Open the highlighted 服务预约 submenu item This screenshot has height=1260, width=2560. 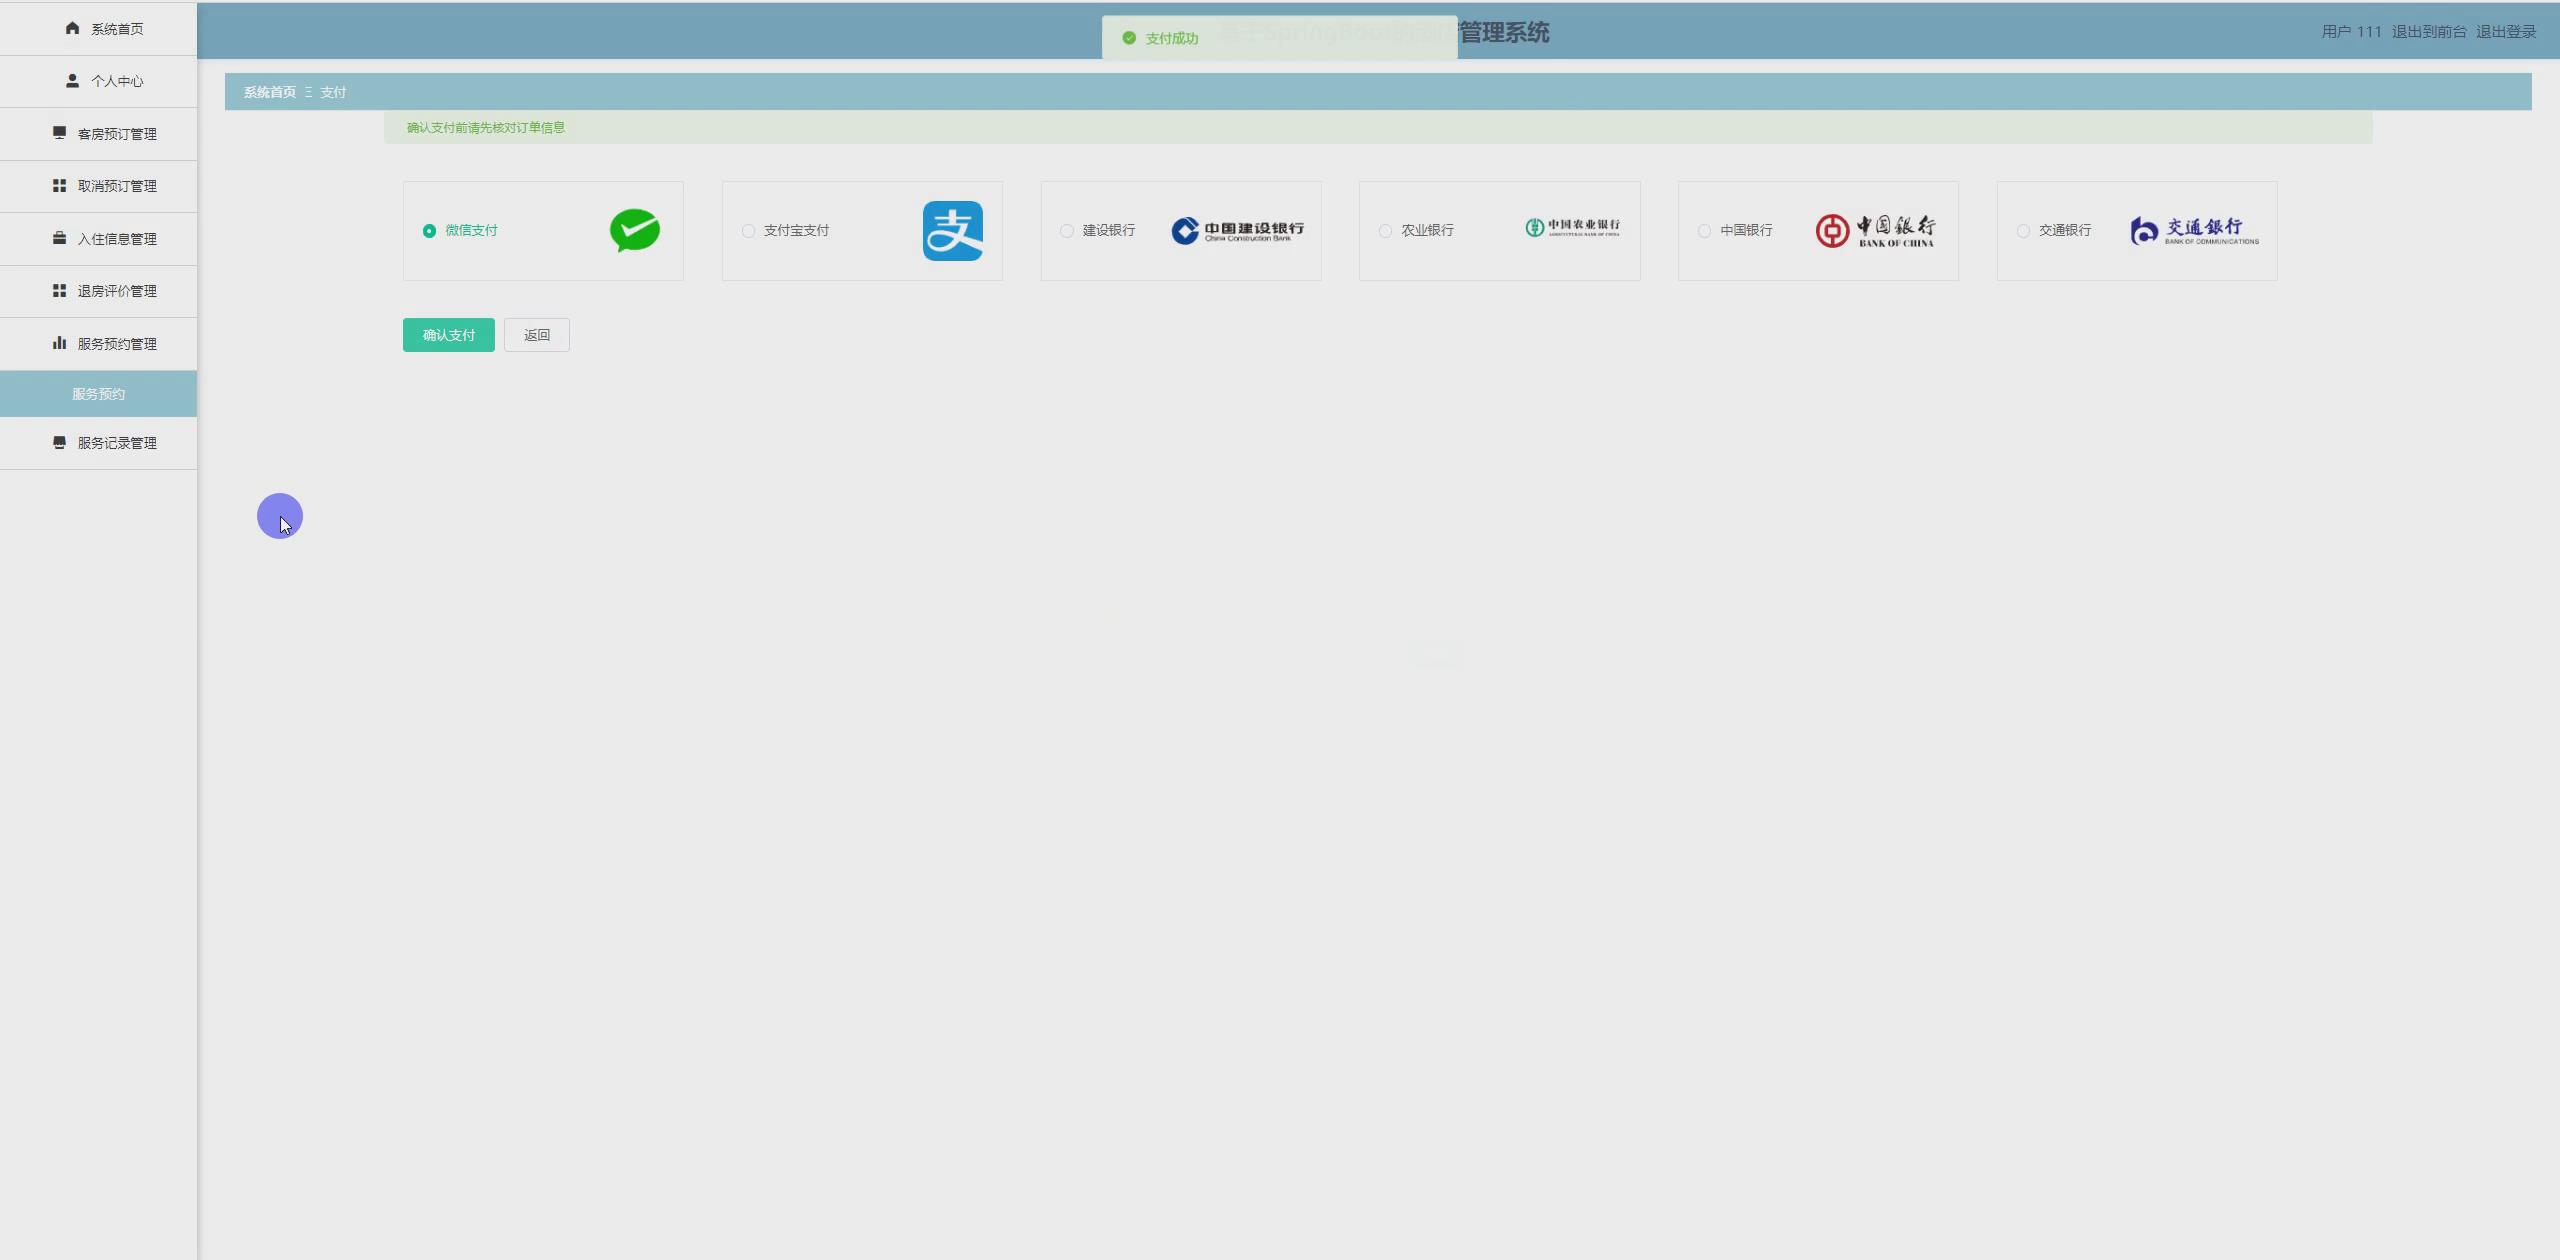tap(97, 393)
